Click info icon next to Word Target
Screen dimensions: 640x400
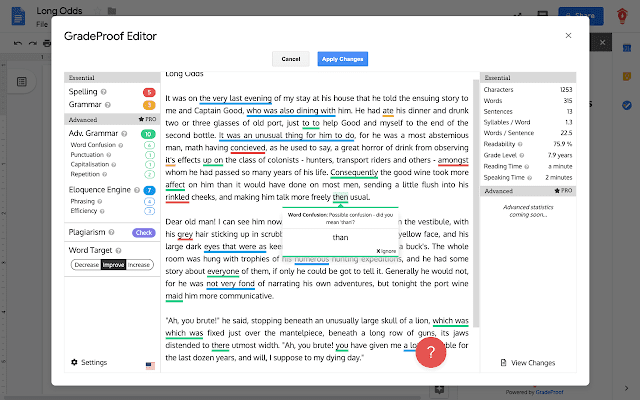[x=118, y=250]
